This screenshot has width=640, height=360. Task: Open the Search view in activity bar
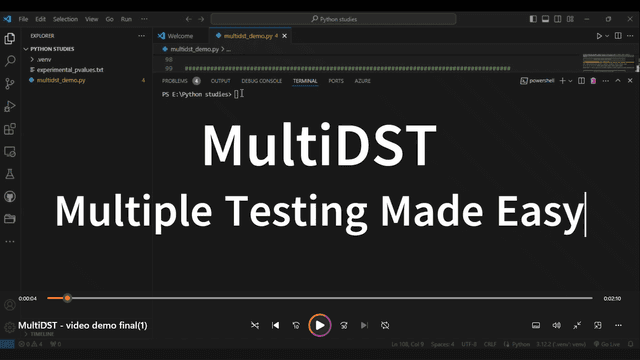click(10, 61)
